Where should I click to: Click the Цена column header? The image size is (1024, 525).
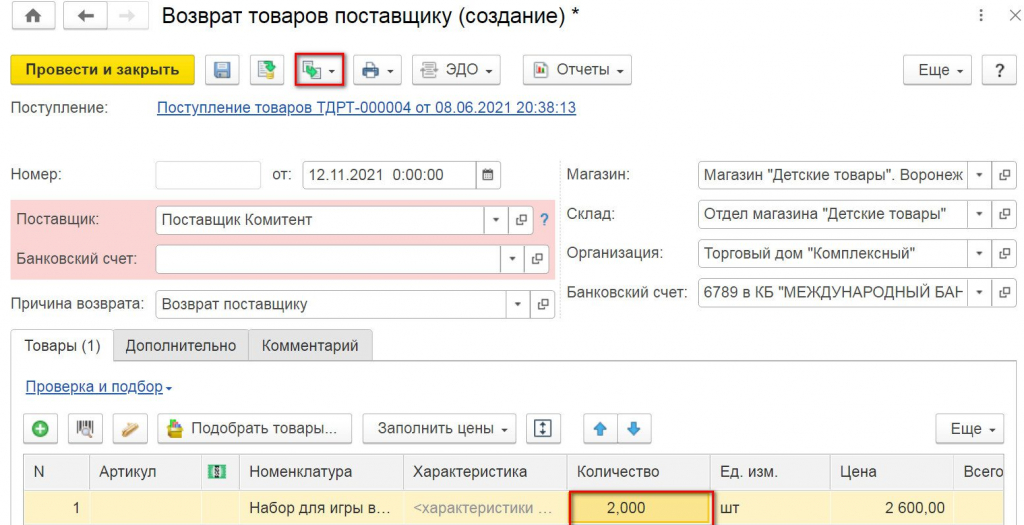pos(891,472)
